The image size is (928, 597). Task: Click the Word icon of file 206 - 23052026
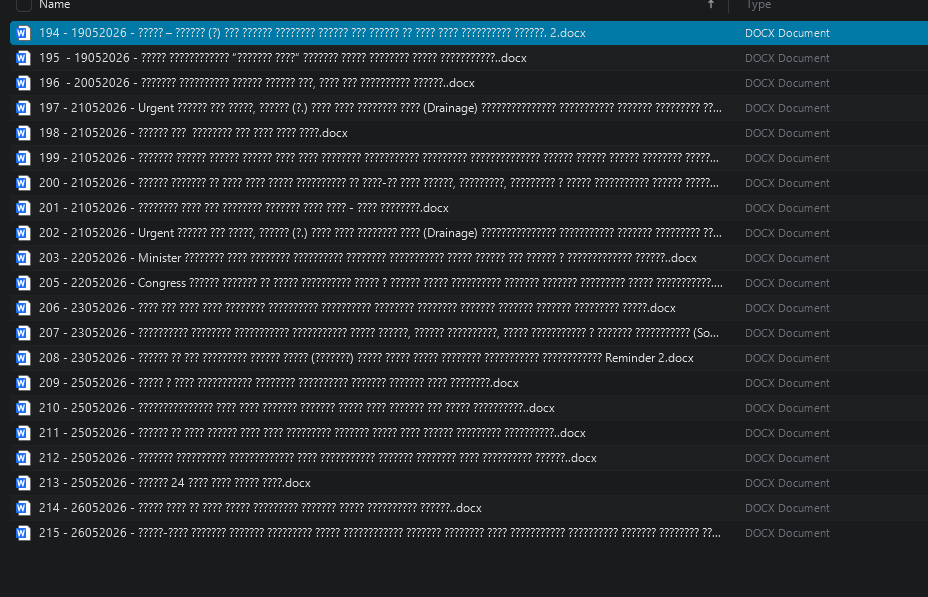click(x=23, y=308)
